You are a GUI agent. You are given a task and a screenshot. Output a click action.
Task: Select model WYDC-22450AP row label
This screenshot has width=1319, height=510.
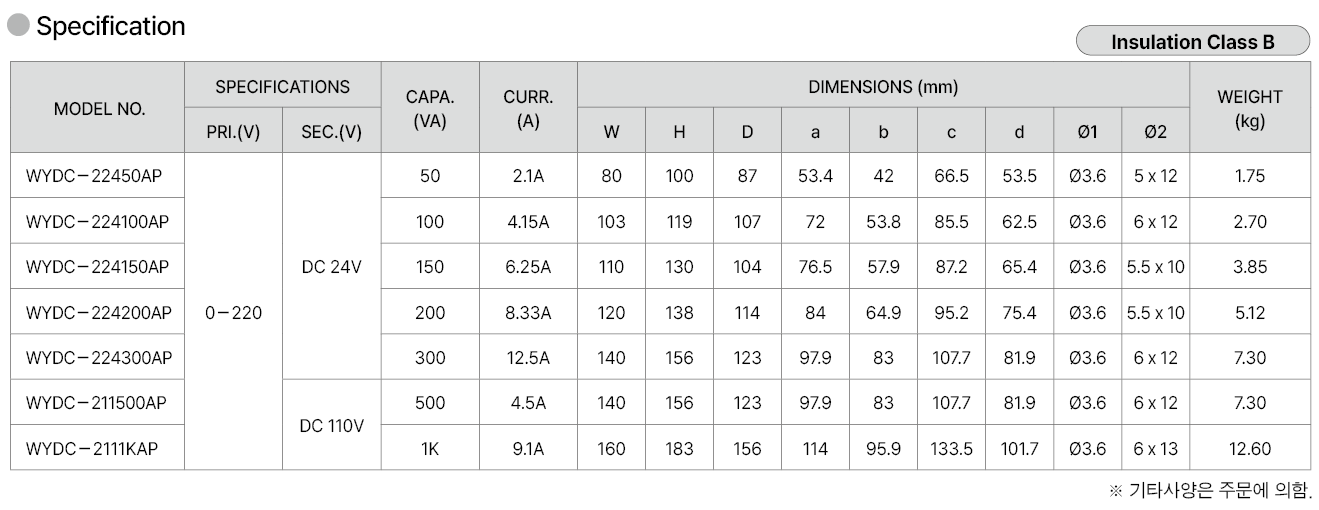[x=94, y=176]
